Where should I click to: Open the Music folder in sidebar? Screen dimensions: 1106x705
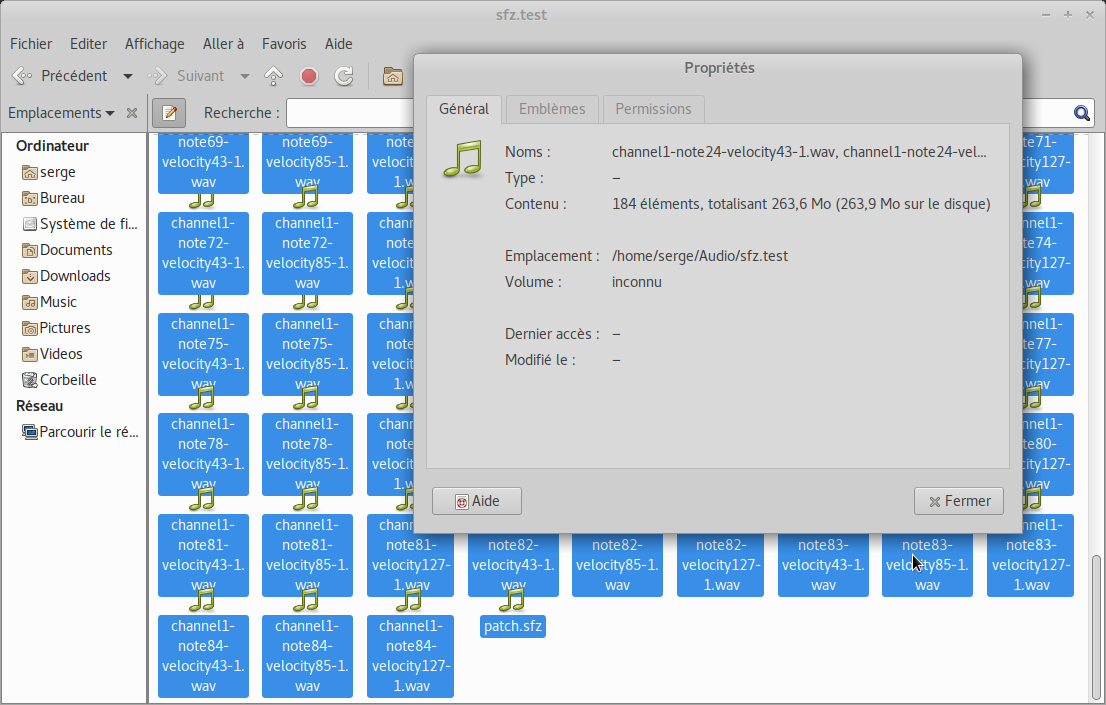click(58, 302)
